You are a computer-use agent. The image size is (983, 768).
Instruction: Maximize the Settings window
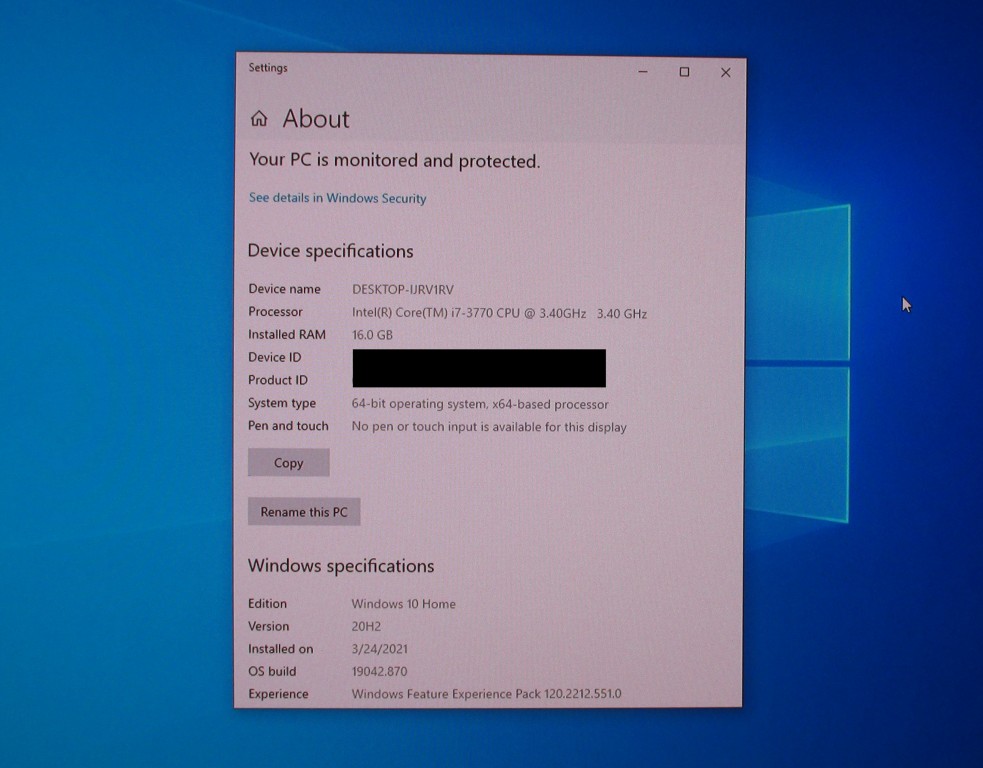point(684,72)
